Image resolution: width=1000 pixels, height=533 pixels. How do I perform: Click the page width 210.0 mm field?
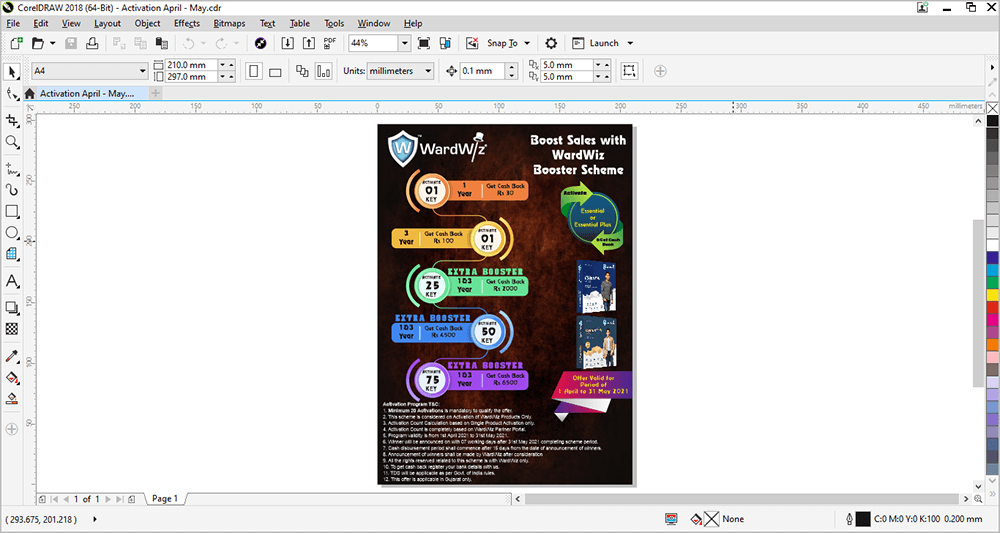(191, 65)
